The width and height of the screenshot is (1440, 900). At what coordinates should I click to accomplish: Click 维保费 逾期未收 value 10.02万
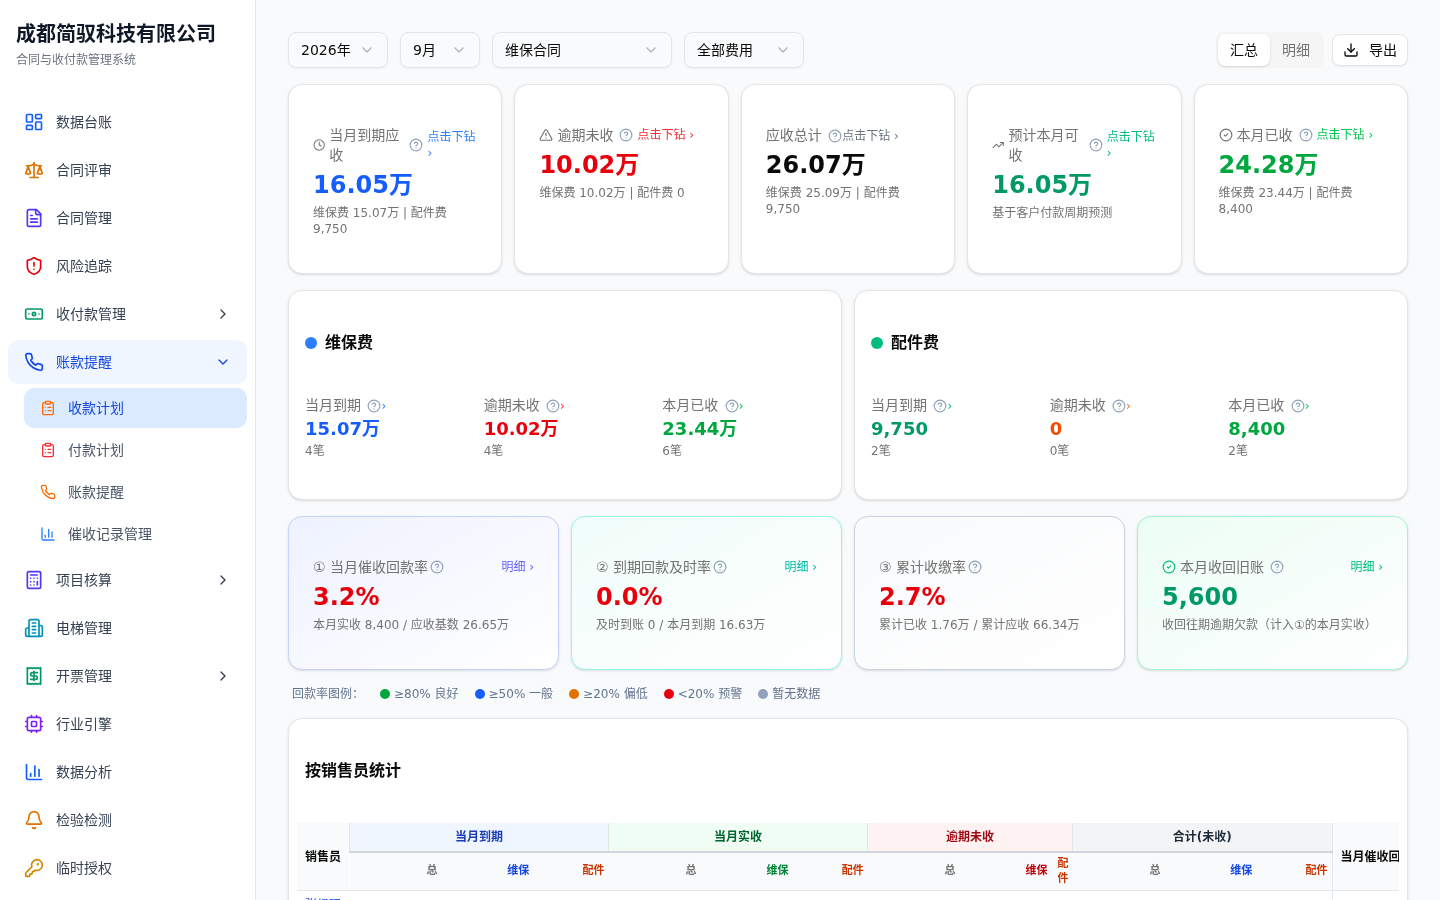521,429
